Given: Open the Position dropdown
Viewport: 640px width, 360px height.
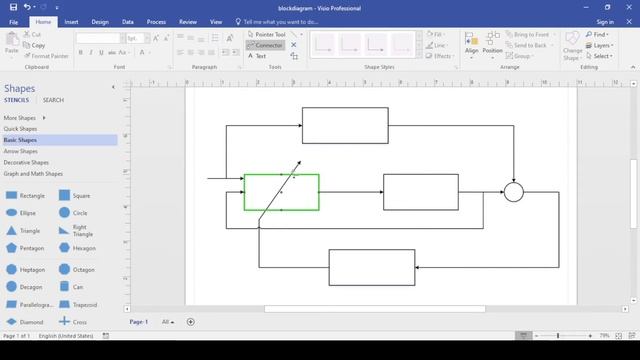Looking at the screenshot, I should [x=492, y=45].
